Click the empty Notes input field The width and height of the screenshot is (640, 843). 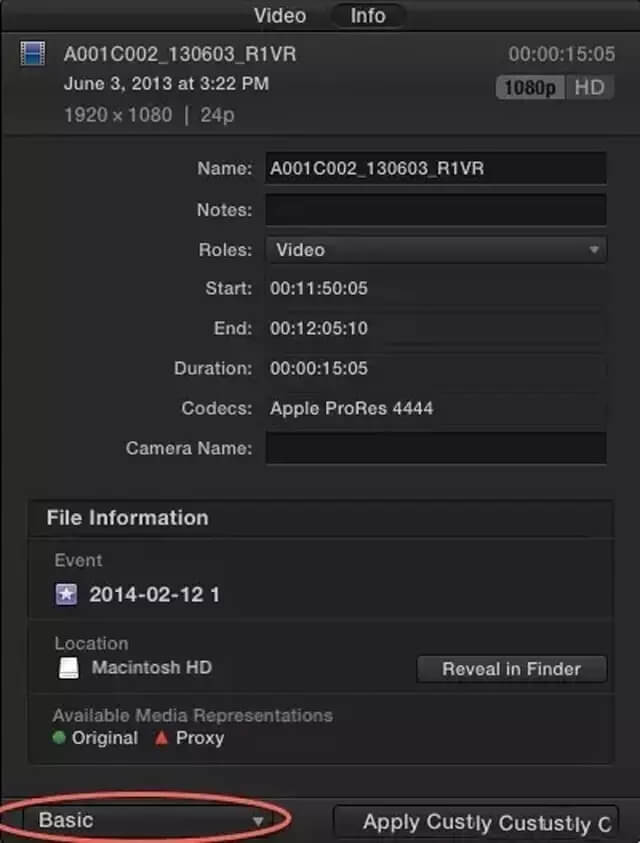click(x=435, y=210)
